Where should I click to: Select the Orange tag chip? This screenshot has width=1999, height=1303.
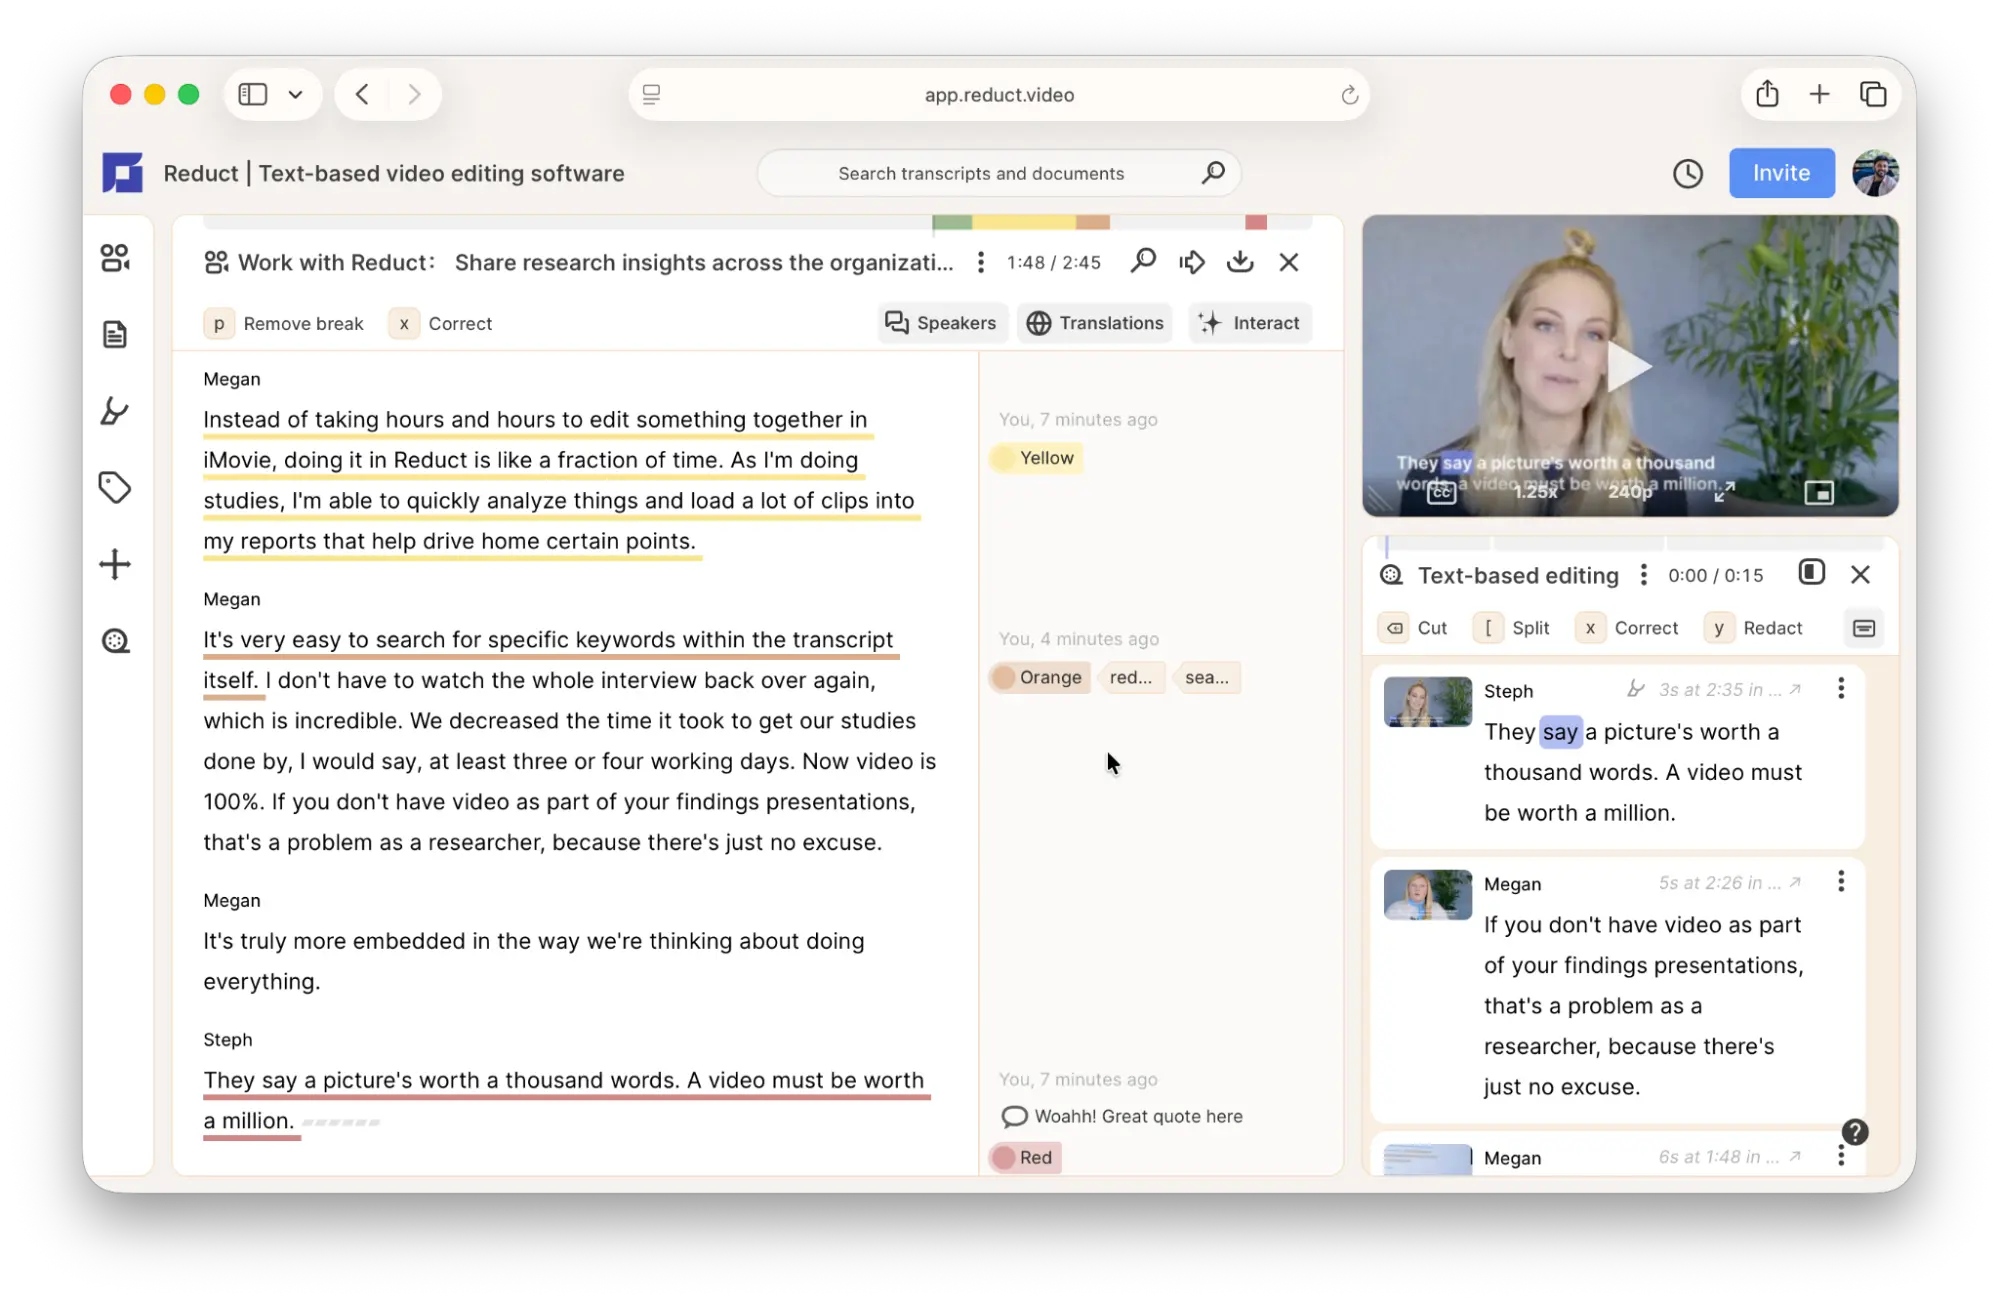[1039, 677]
